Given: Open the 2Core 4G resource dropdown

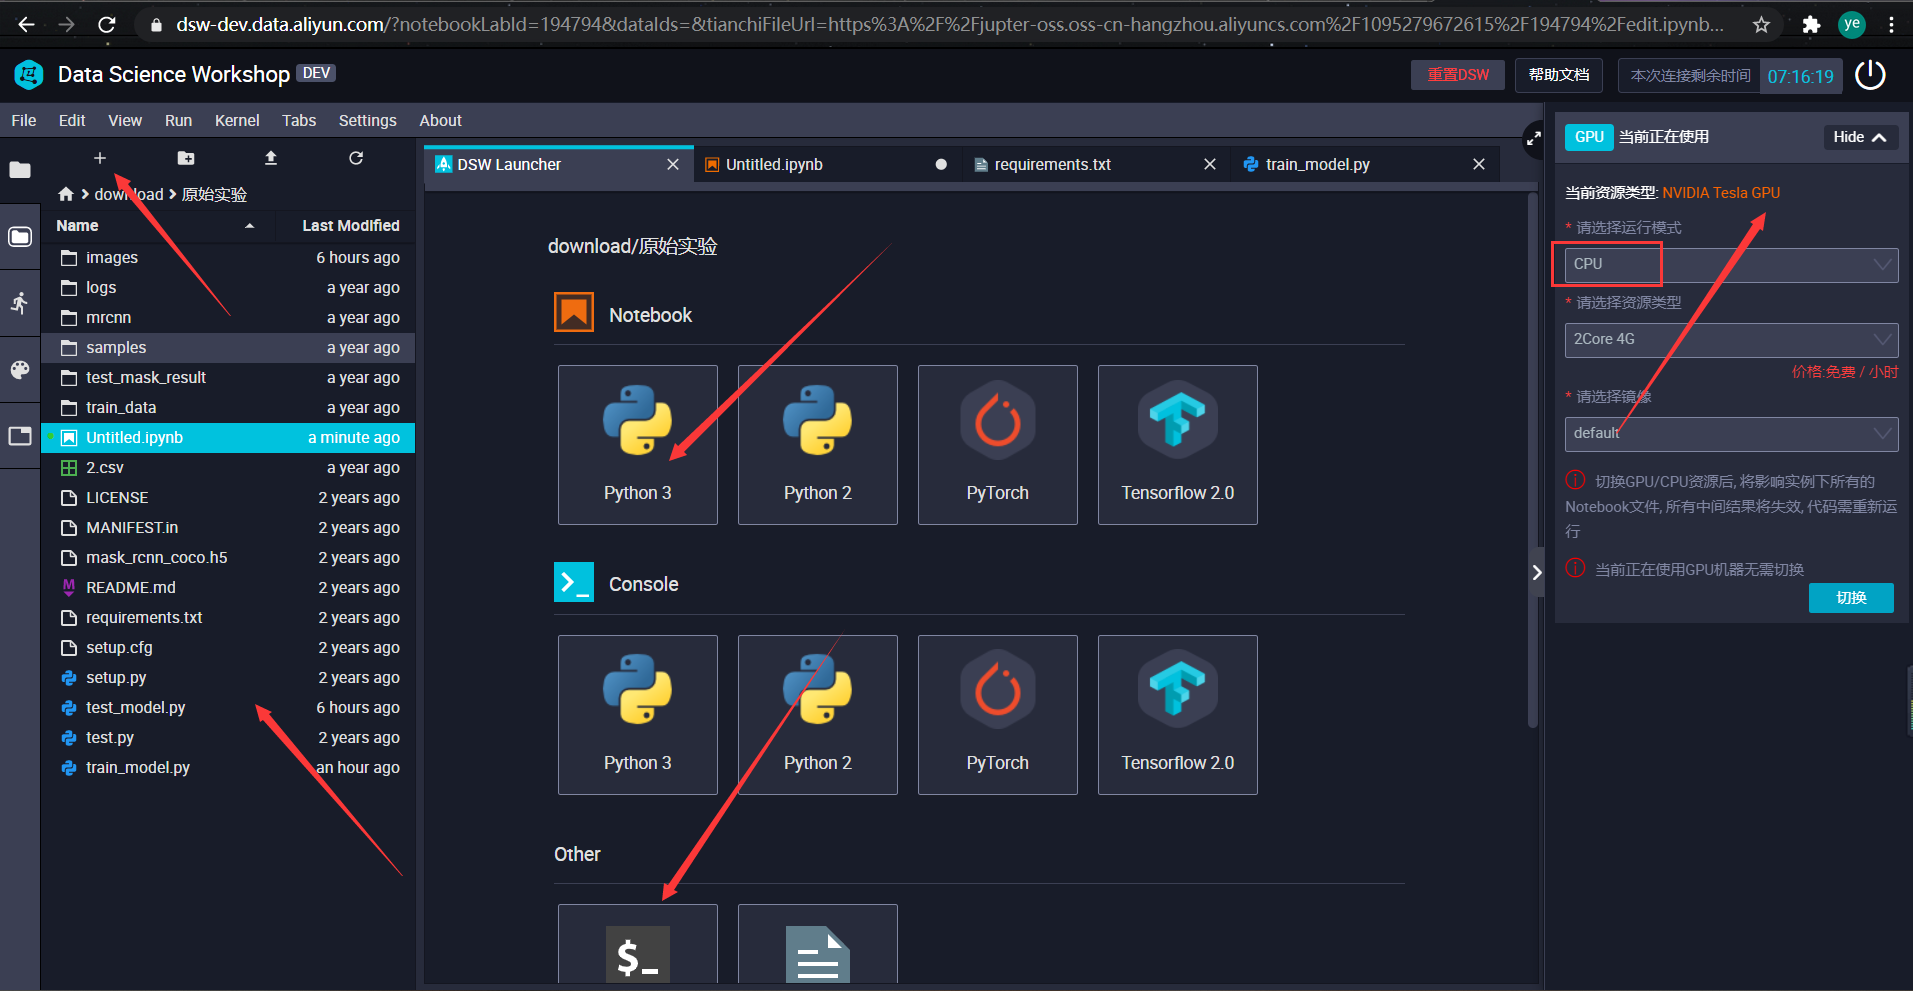Looking at the screenshot, I should tap(1731, 340).
